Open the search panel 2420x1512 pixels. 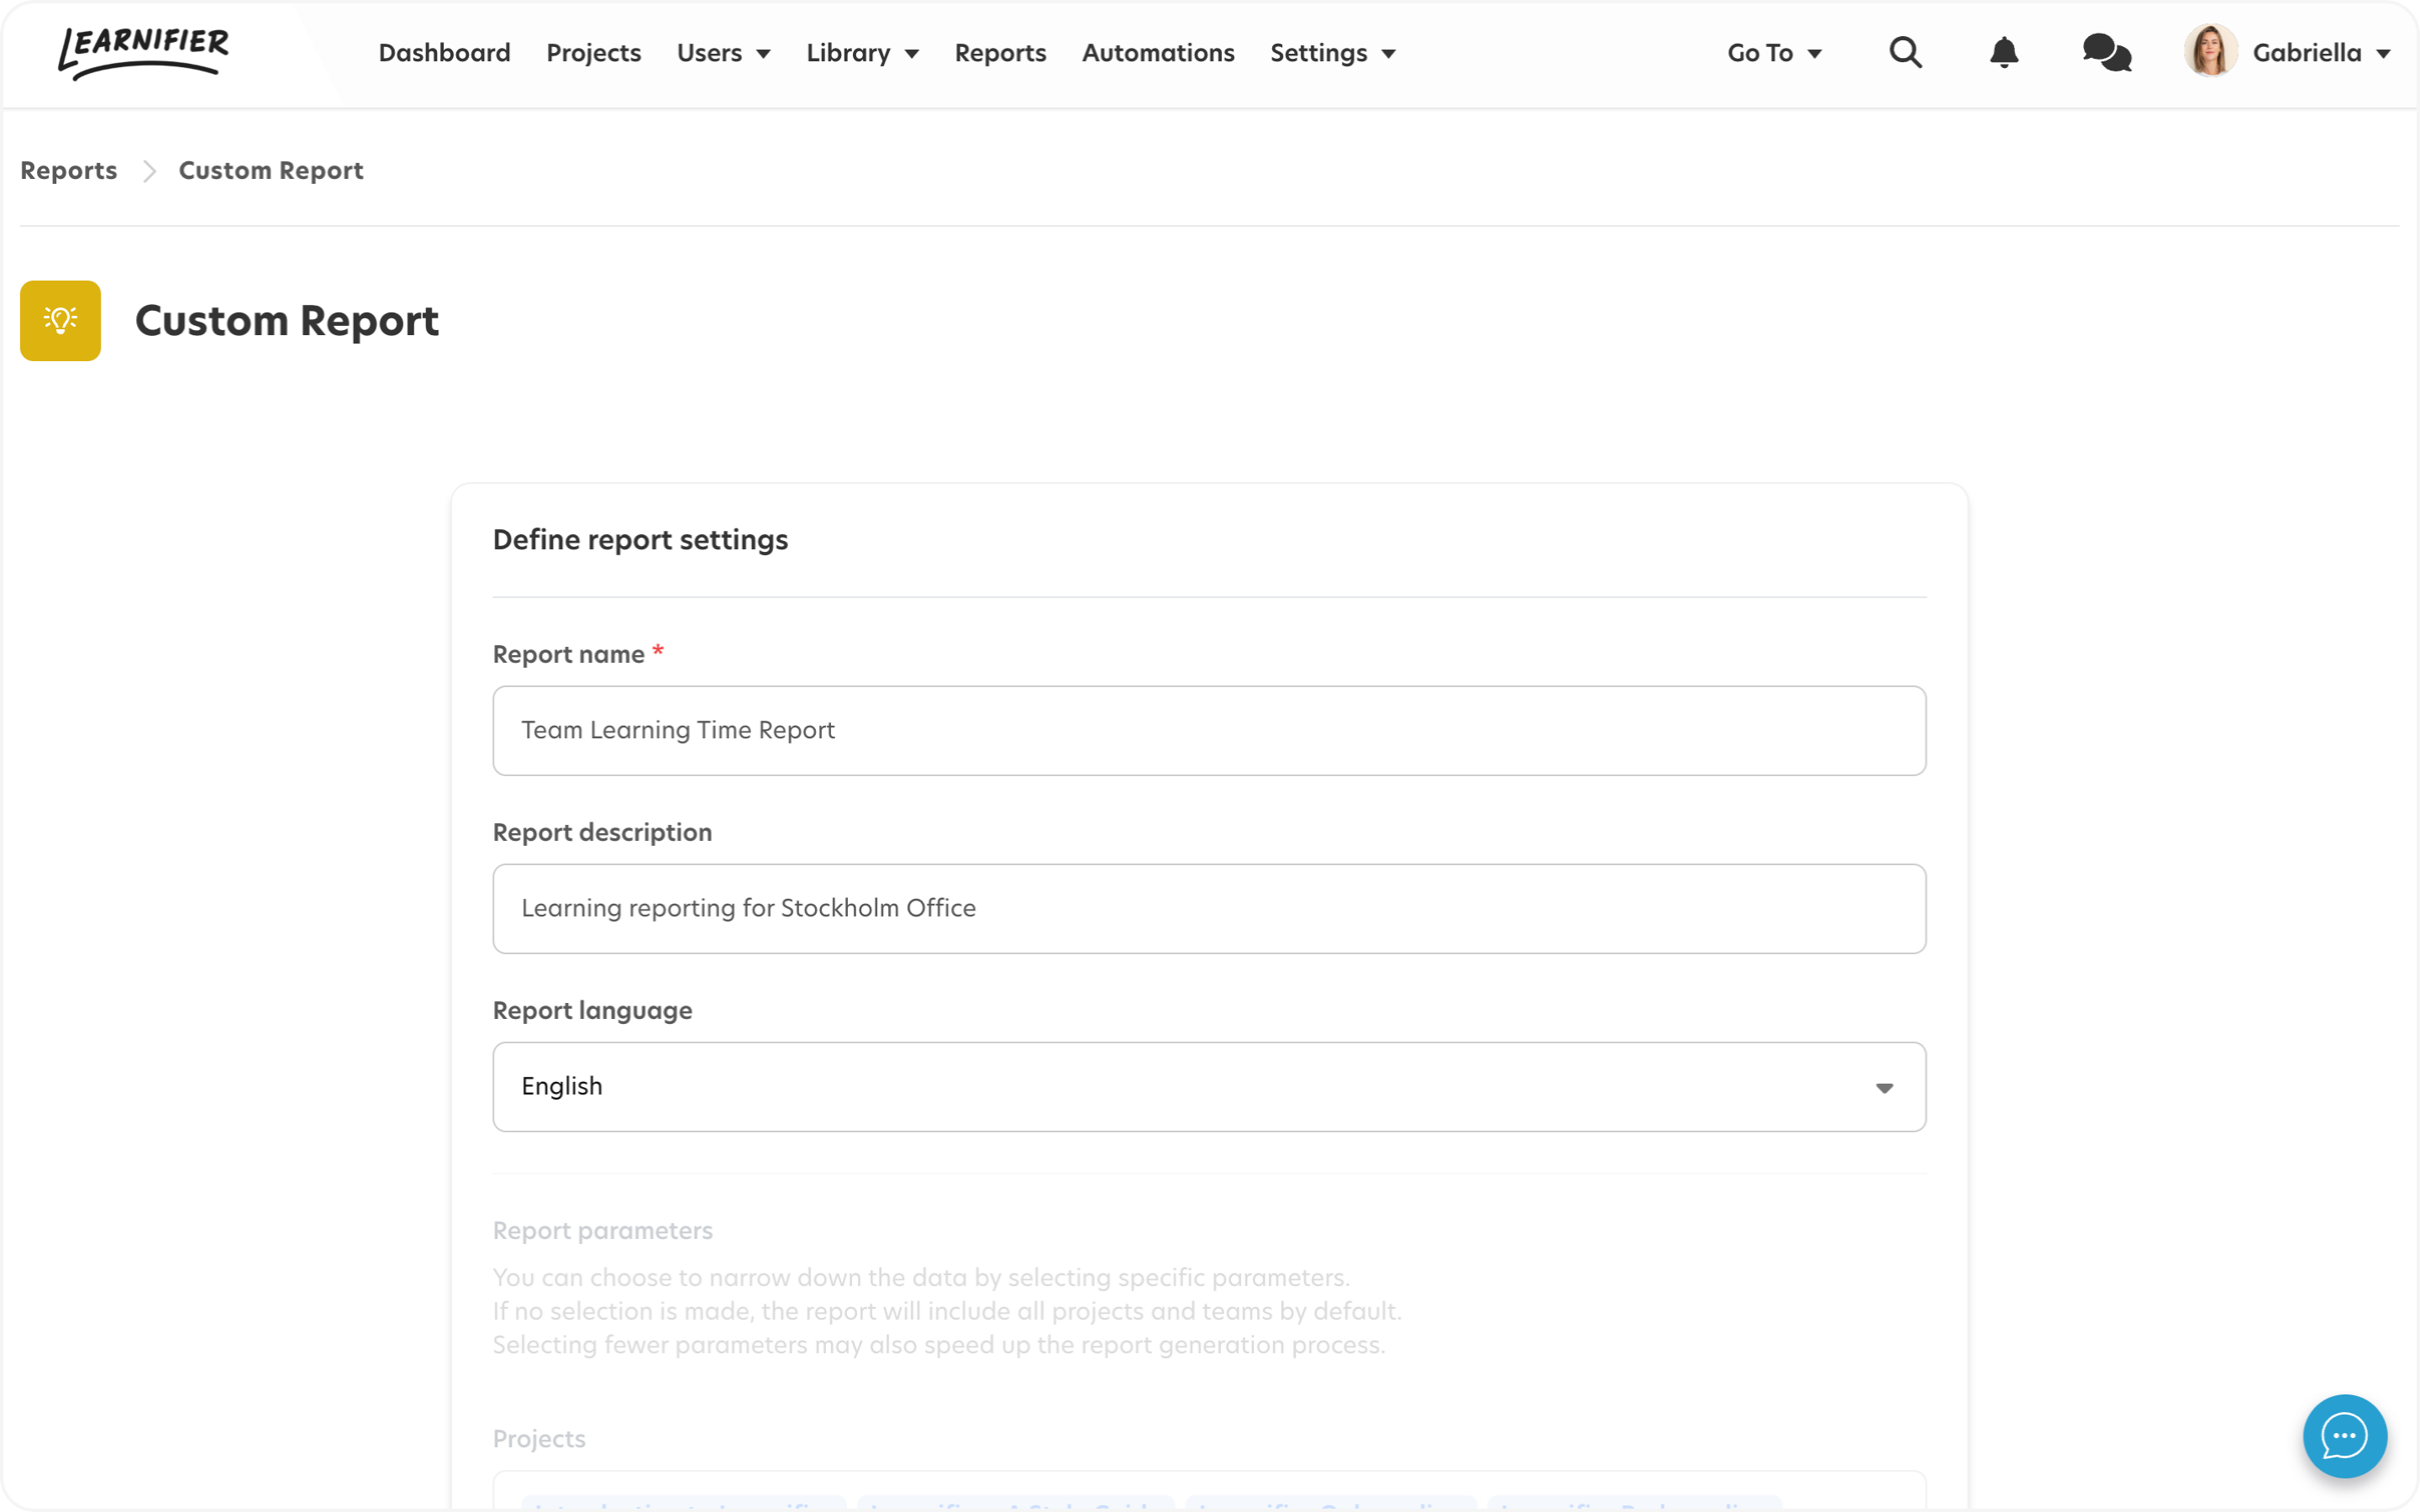click(1904, 52)
